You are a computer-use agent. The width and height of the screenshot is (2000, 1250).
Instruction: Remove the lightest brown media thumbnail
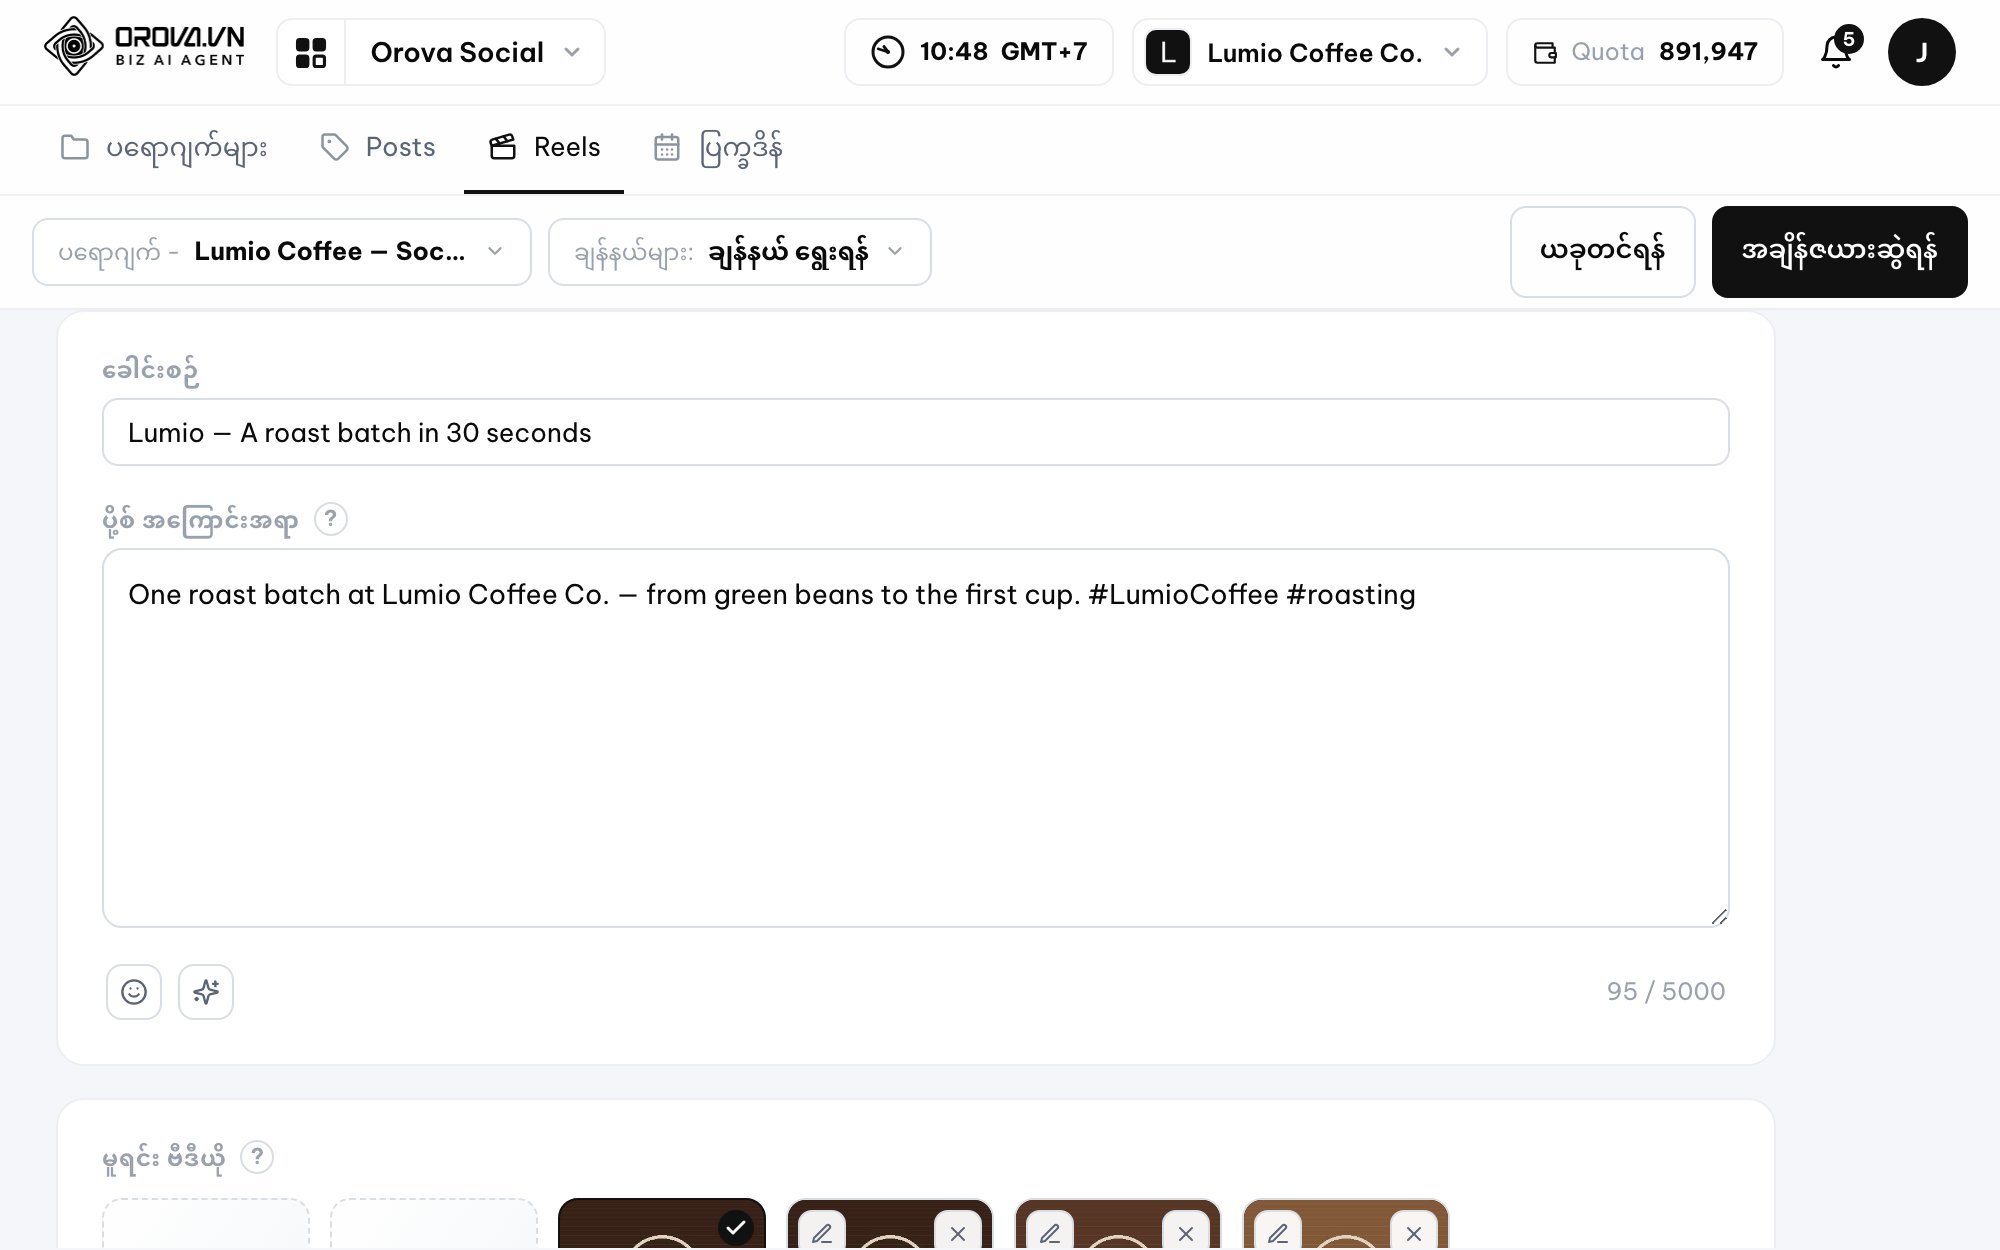point(1414,1232)
